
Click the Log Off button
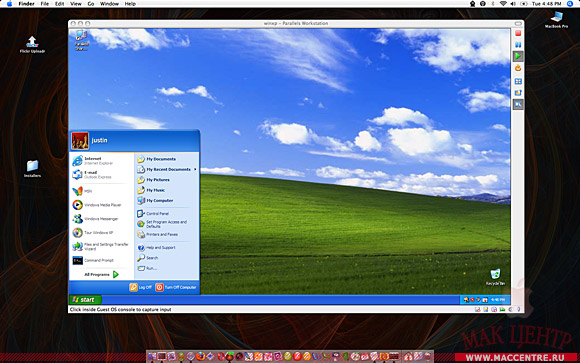(x=141, y=287)
